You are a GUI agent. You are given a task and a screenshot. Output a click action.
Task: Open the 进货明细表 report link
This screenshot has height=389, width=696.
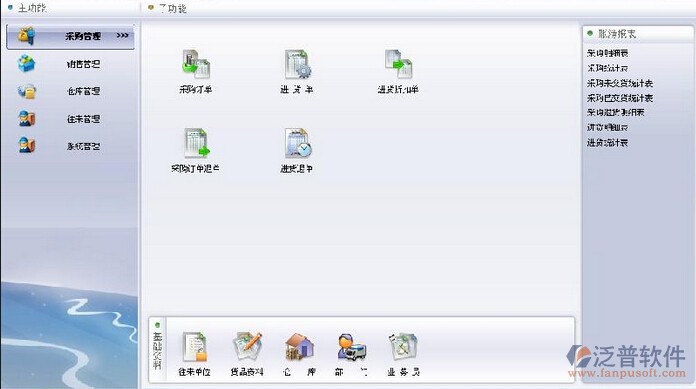coord(607,127)
